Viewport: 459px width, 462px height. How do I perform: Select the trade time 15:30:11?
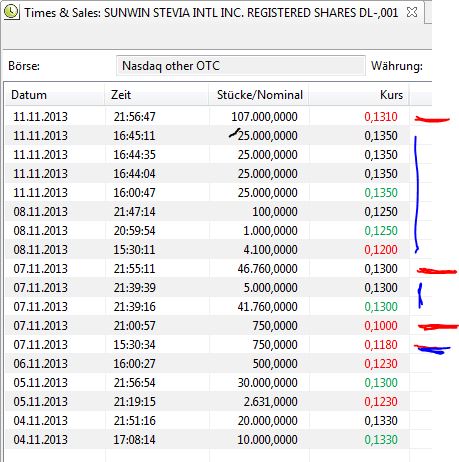134,250
